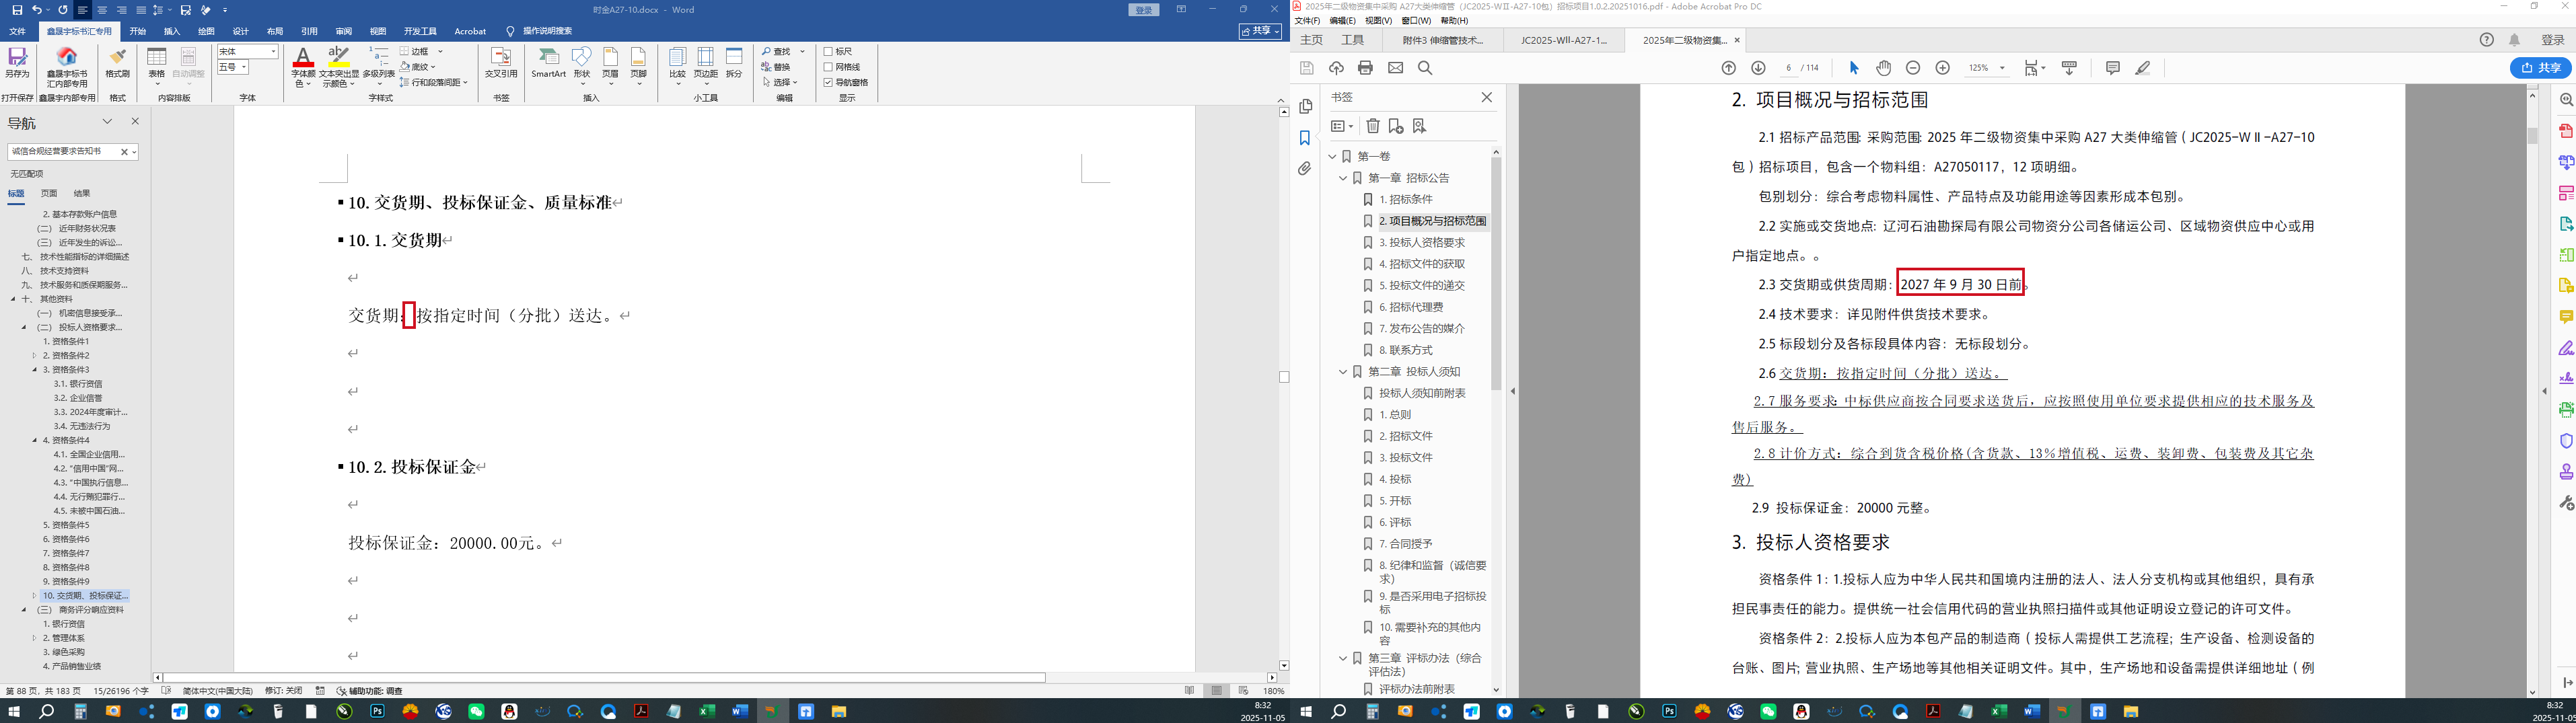Select bookmark 6. 招标代理费
2576x723 pixels.
coord(1411,308)
